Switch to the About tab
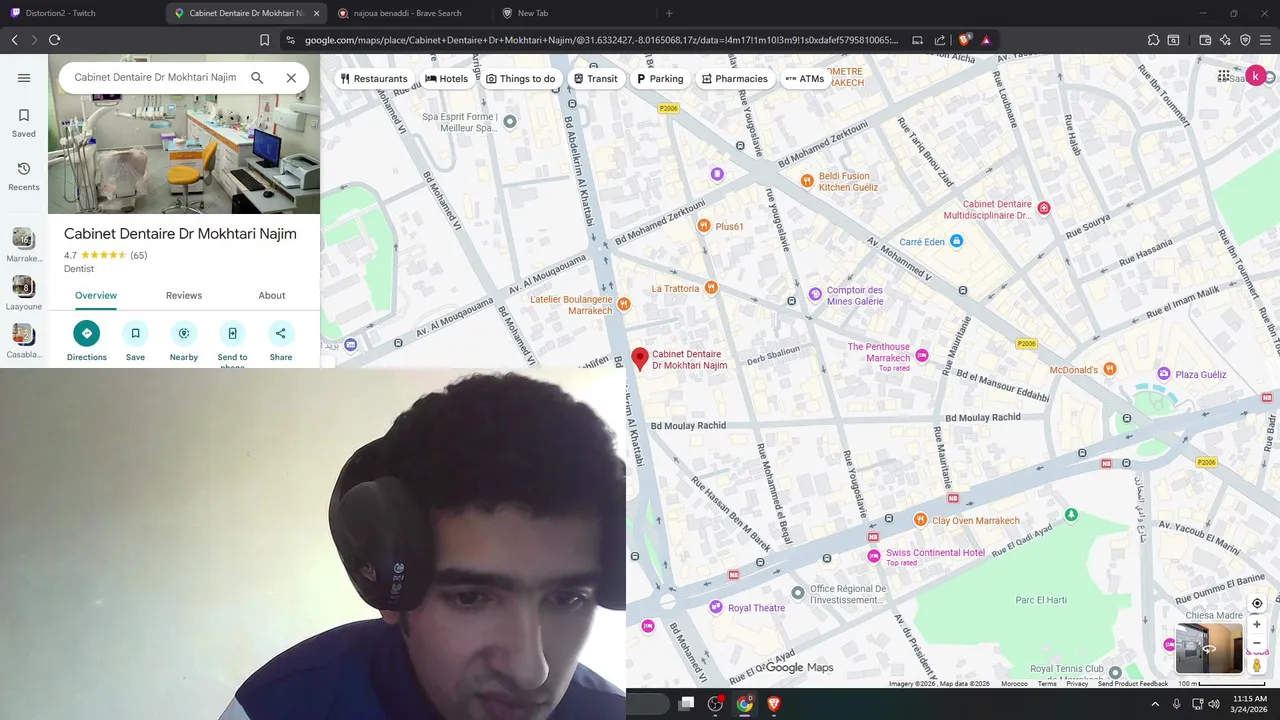The image size is (1280, 720). [272, 295]
